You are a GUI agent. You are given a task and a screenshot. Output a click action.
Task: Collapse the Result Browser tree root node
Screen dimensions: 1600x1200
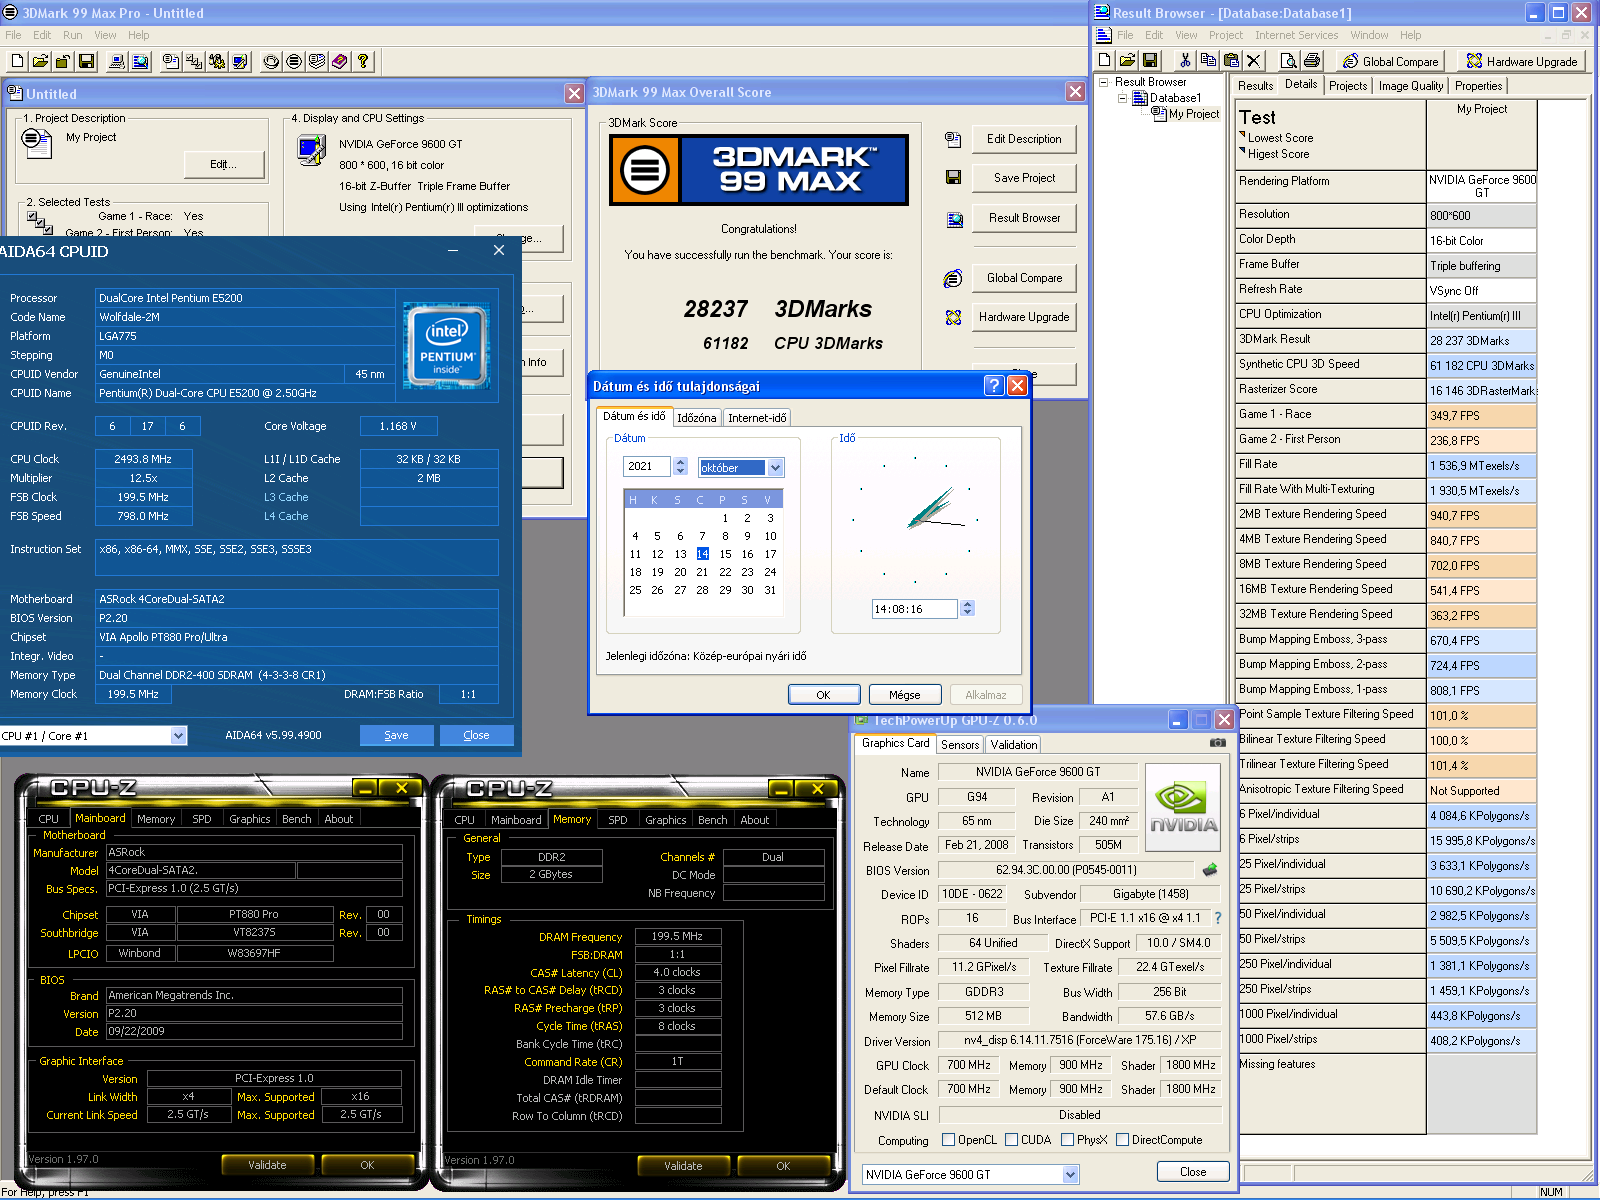click(1104, 82)
